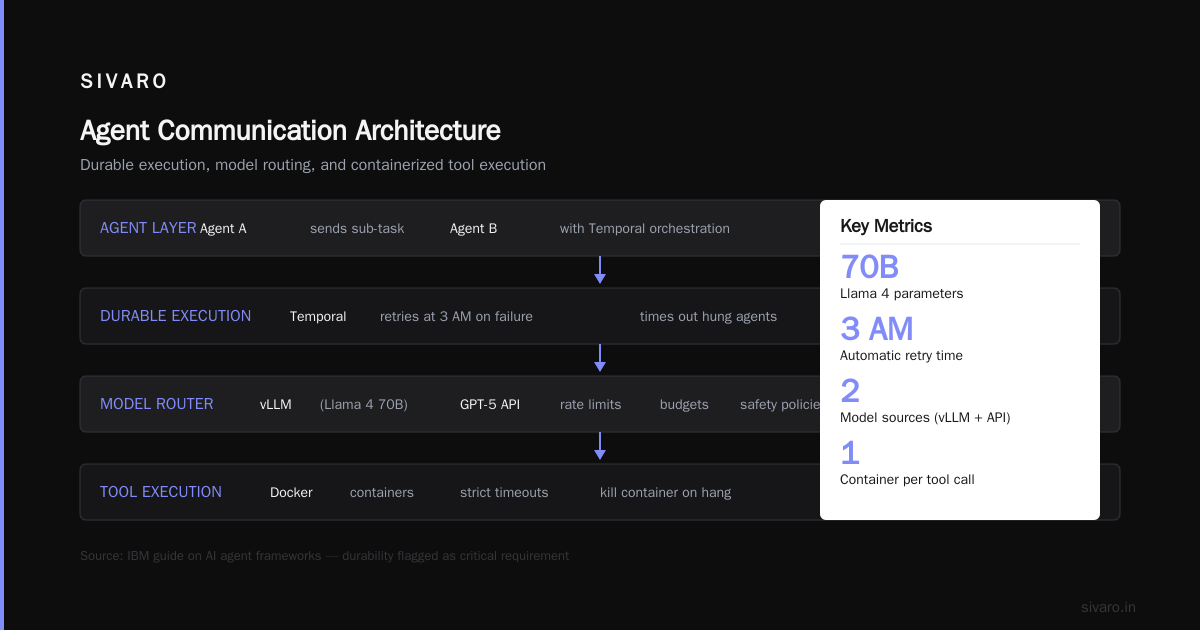This screenshot has height=630, width=1200.
Task: Click the arrow below Agent Layer row
Action: pos(600,270)
